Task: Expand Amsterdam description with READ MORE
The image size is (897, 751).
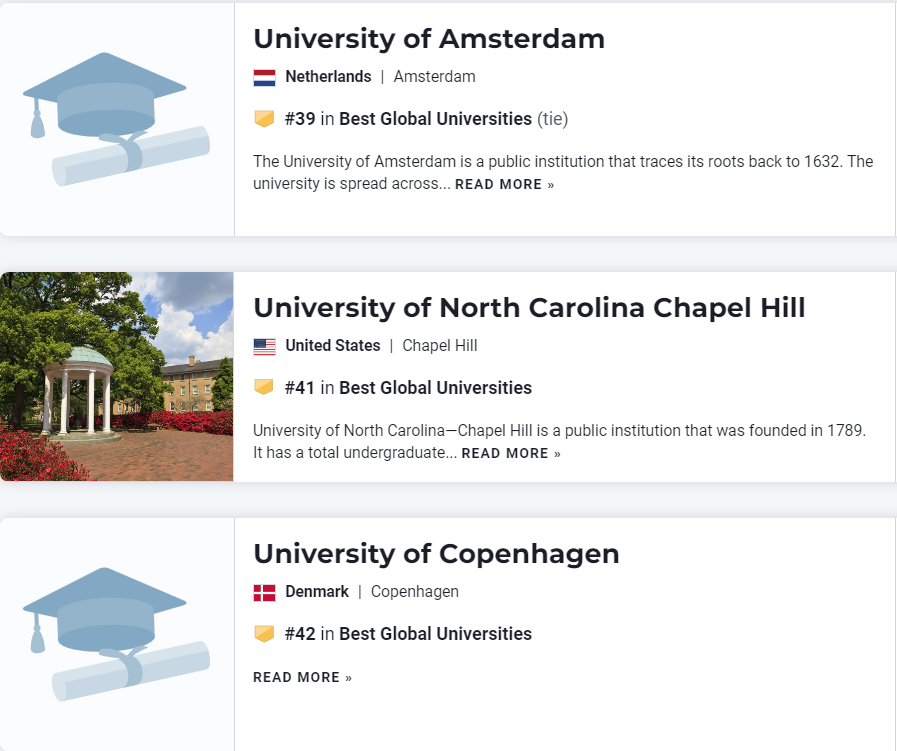Action: (504, 185)
